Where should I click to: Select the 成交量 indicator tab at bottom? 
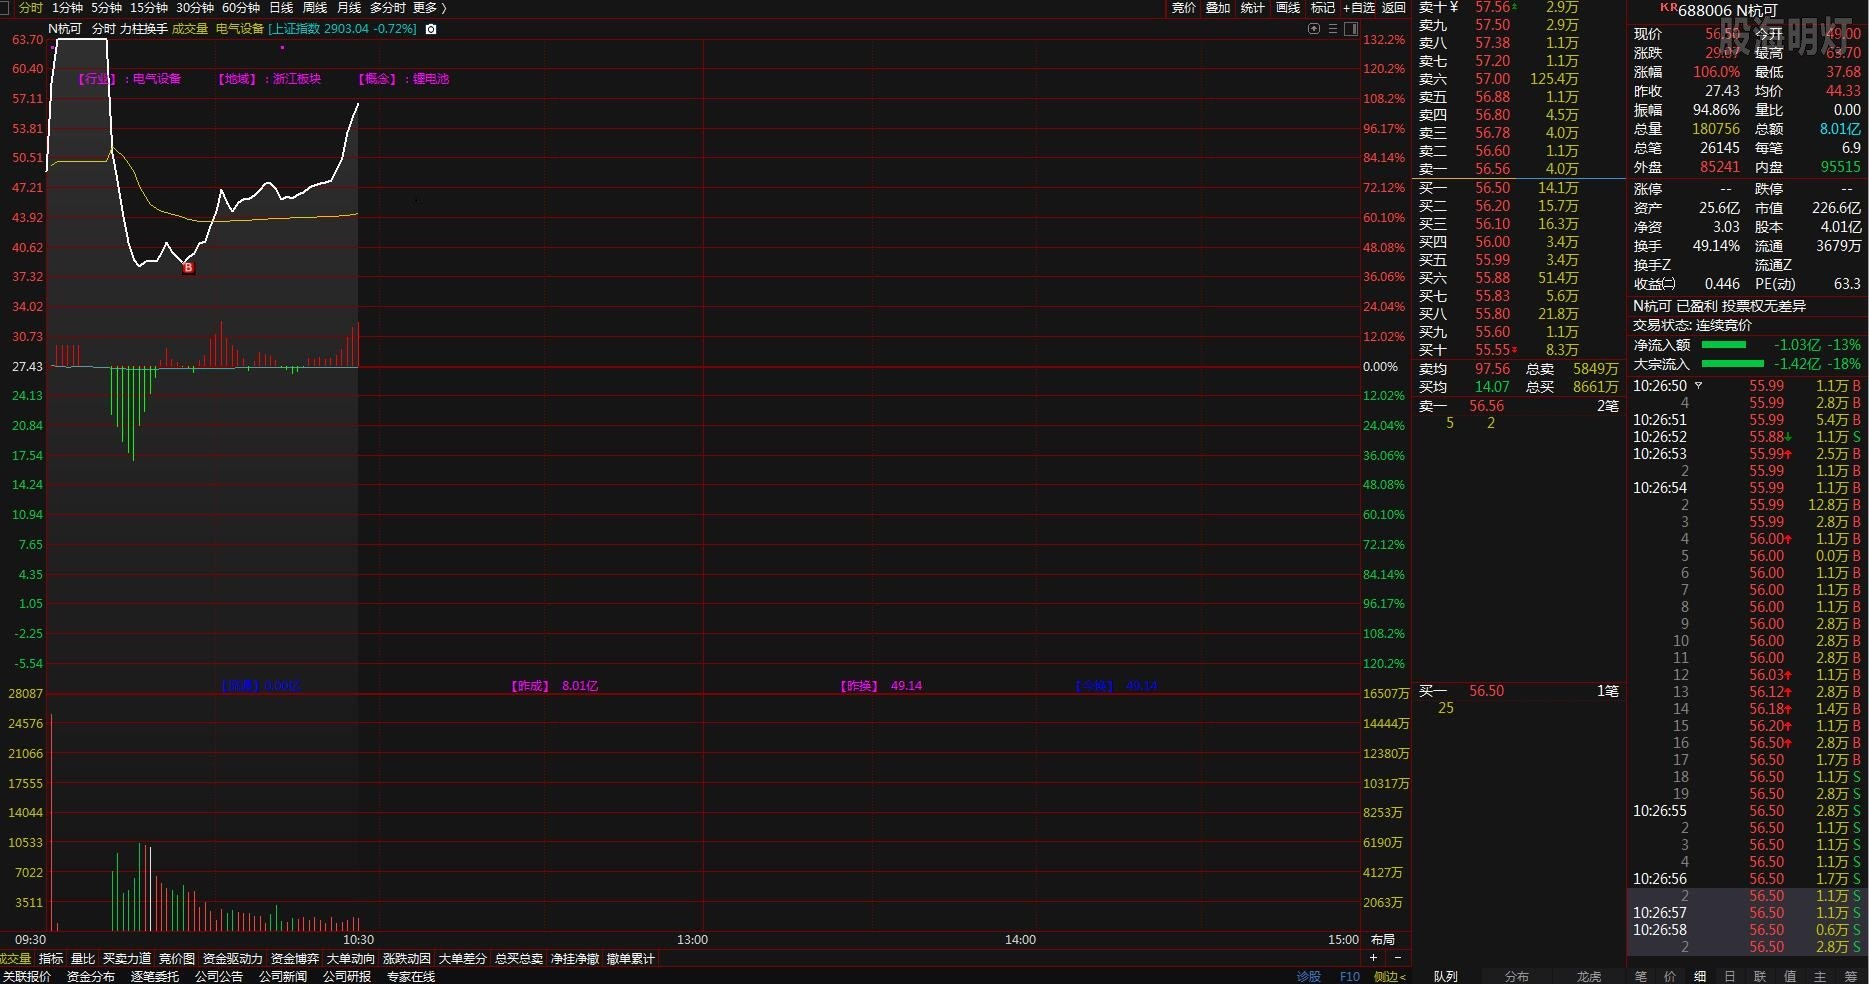tap(15, 958)
